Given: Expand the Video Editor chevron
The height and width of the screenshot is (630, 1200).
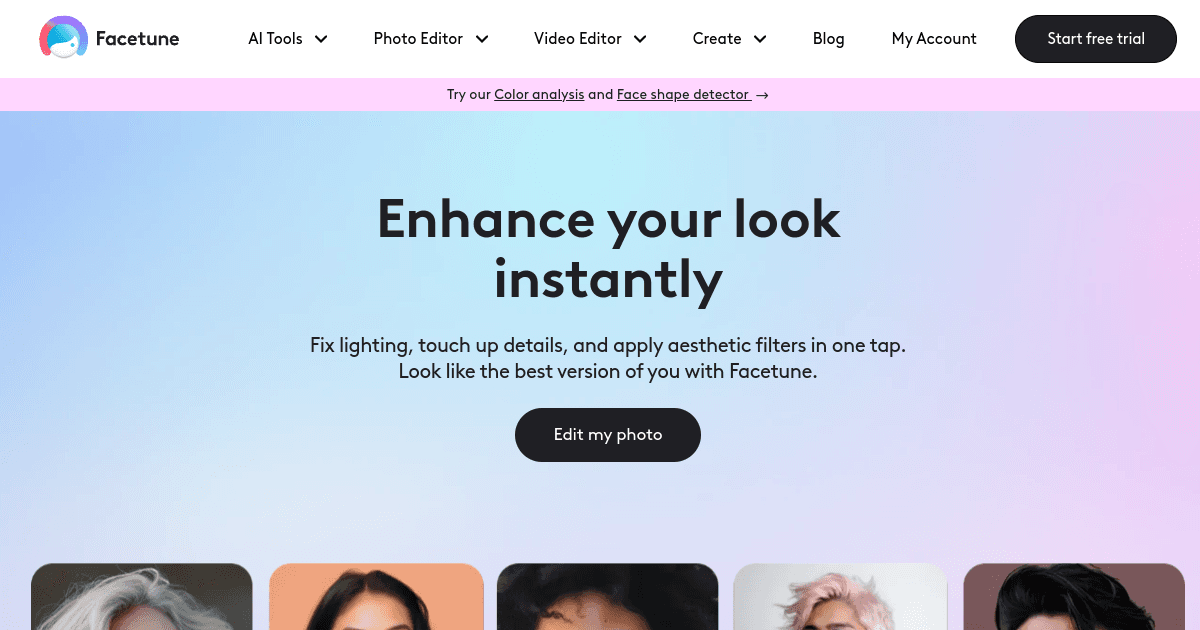Looking at the screenshot, I should pos(640,39).
